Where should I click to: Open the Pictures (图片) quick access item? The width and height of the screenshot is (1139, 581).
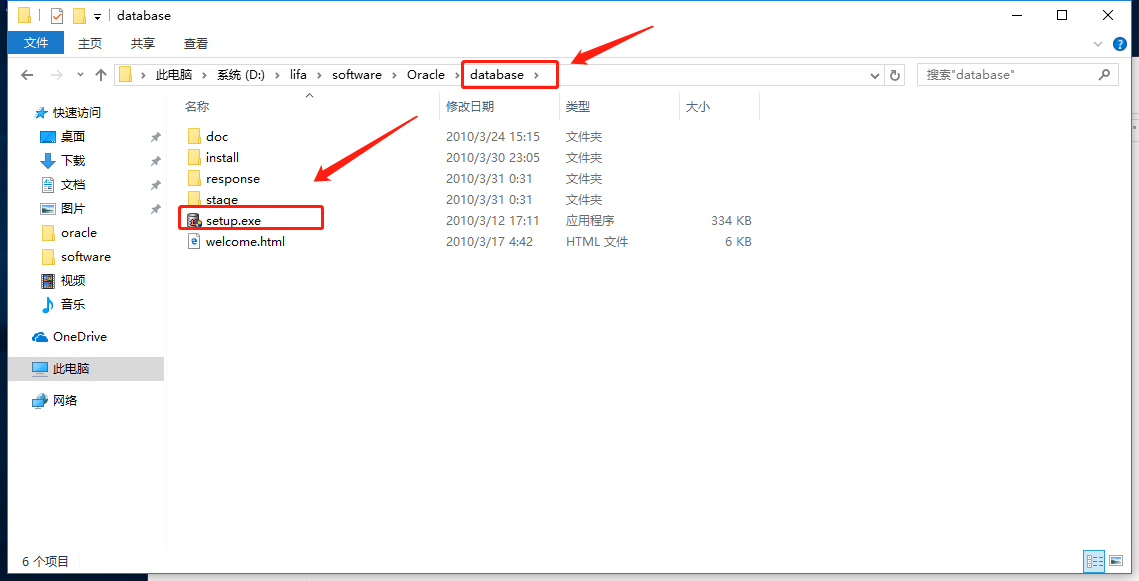(73, 208)
